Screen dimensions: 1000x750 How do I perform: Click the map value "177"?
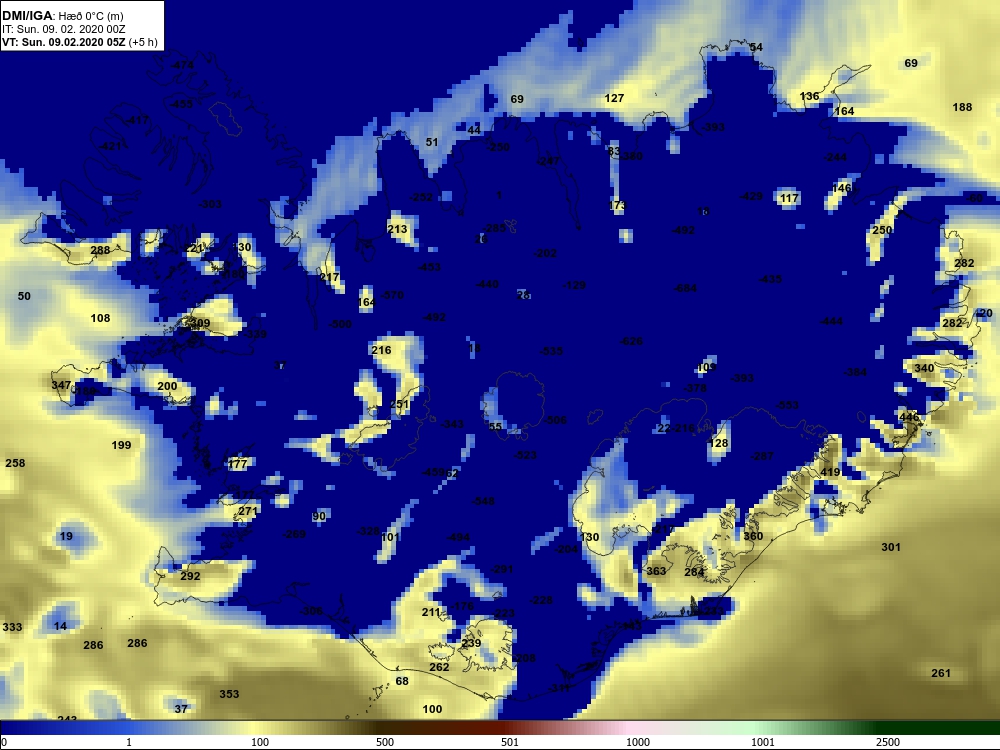click(237, 464)
